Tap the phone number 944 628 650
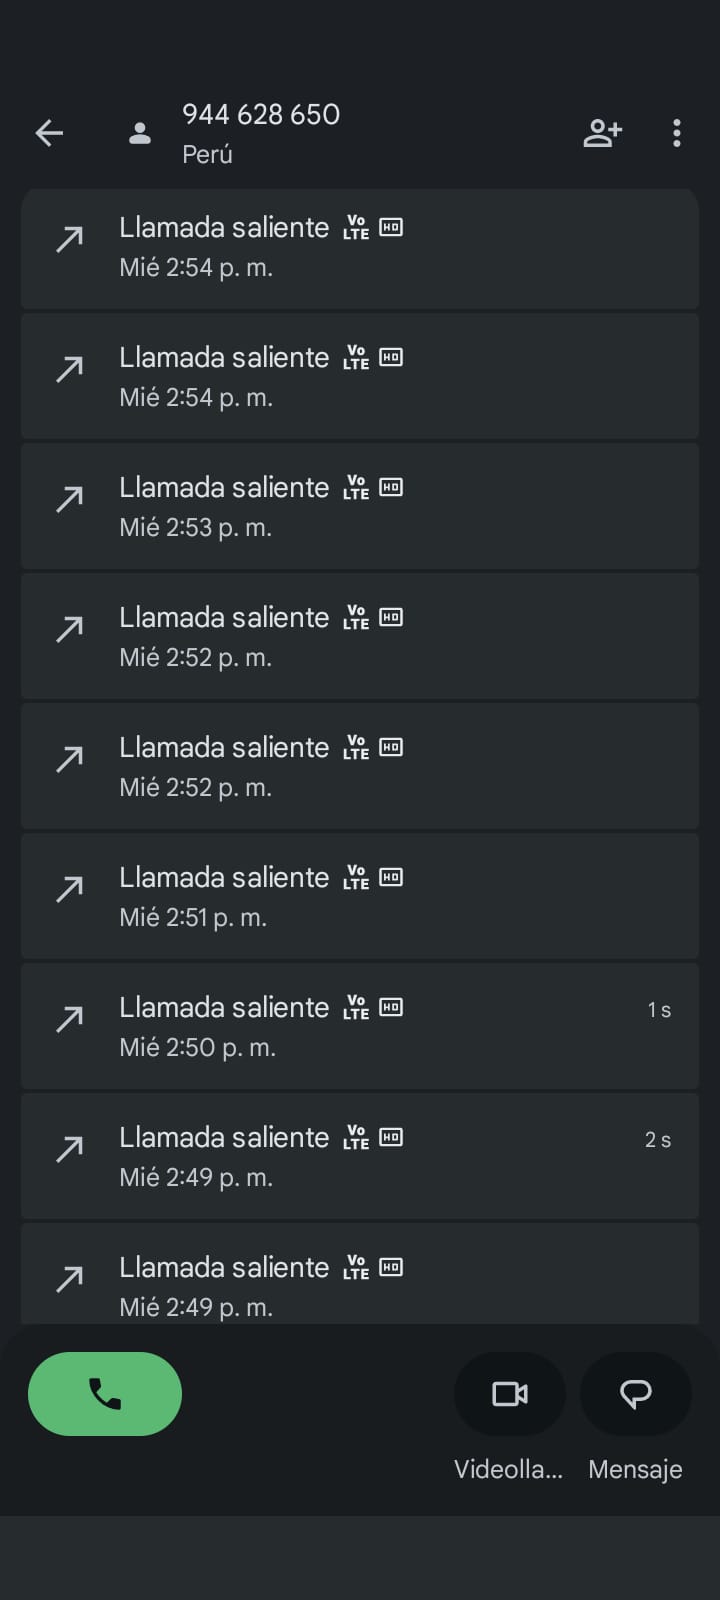The image size is (720, 1600). point(261,115)
